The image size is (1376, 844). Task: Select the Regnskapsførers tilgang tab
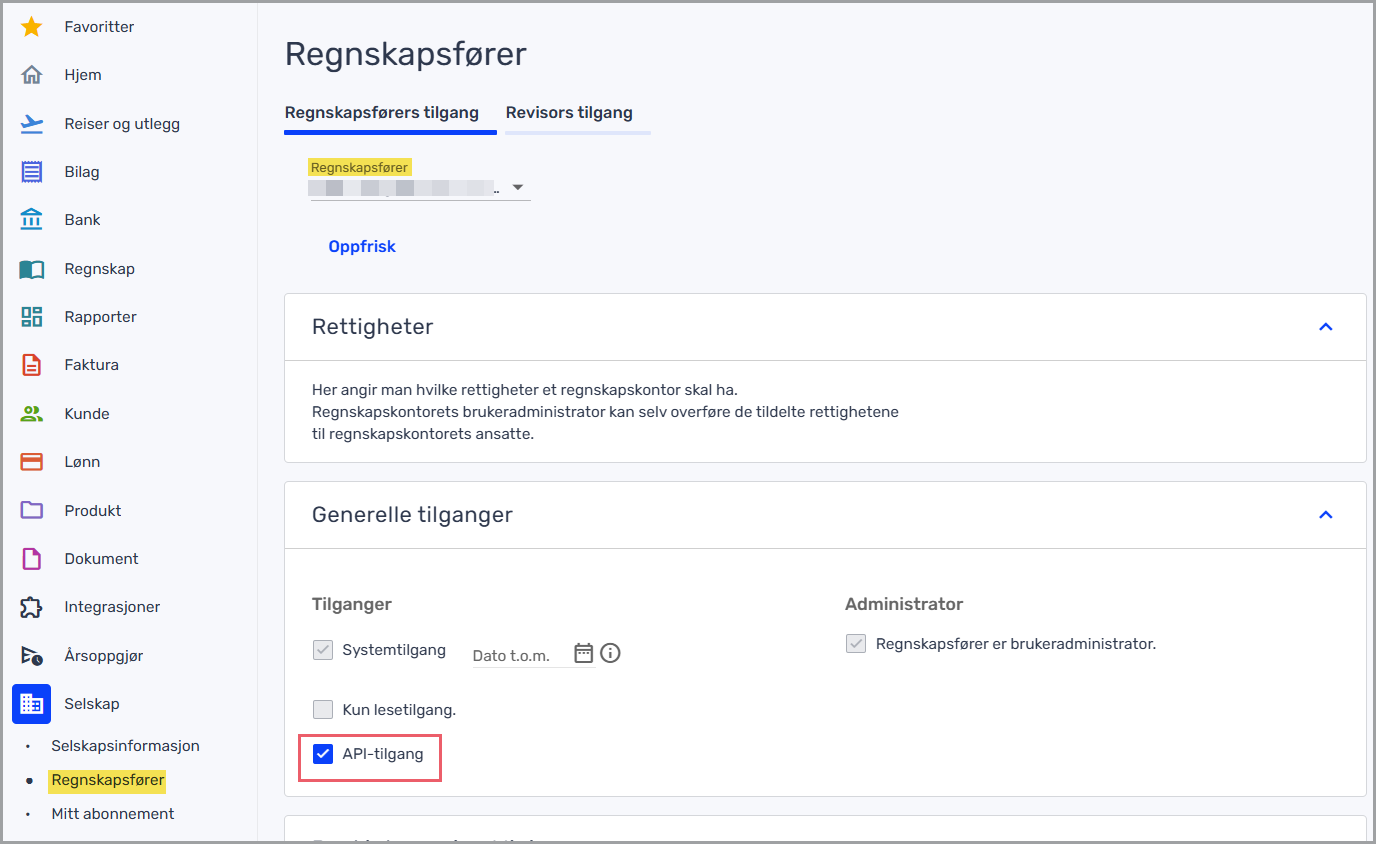382,113
